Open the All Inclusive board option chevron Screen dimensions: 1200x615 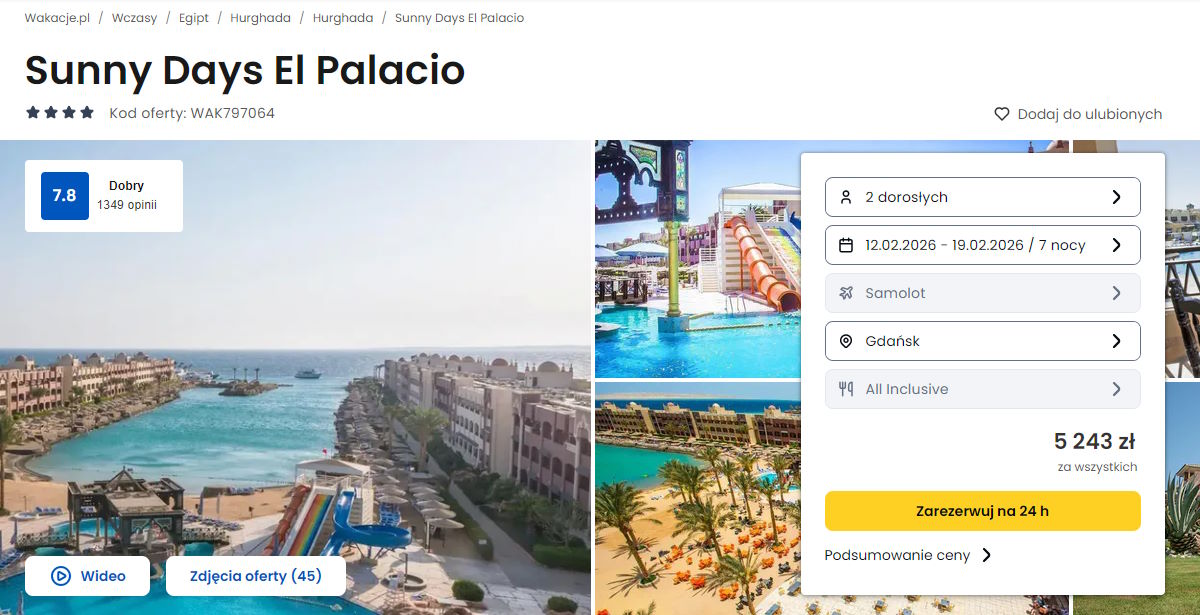point(1116,389)
